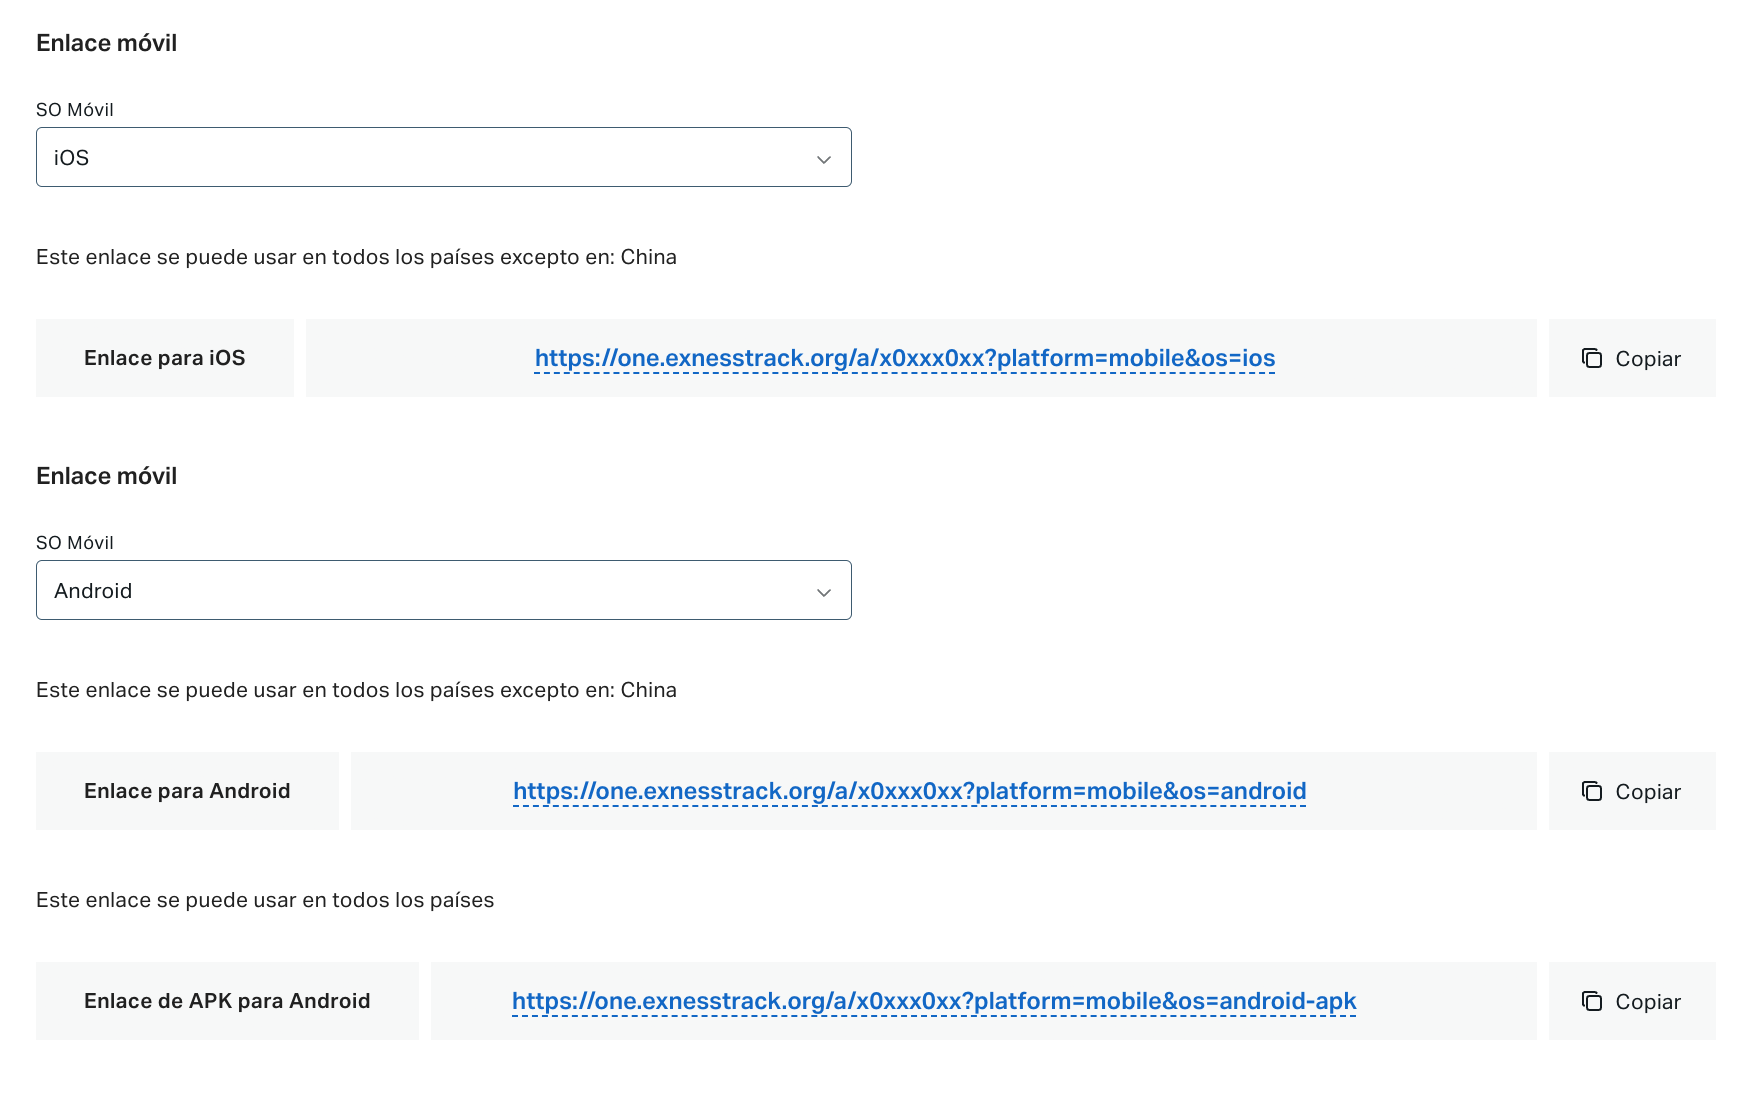Image resolution: width=1750 pixels, height=1100 pixels.
Task: Click the 'Enlace para iOS' label cell
Action: coord(165,358)
